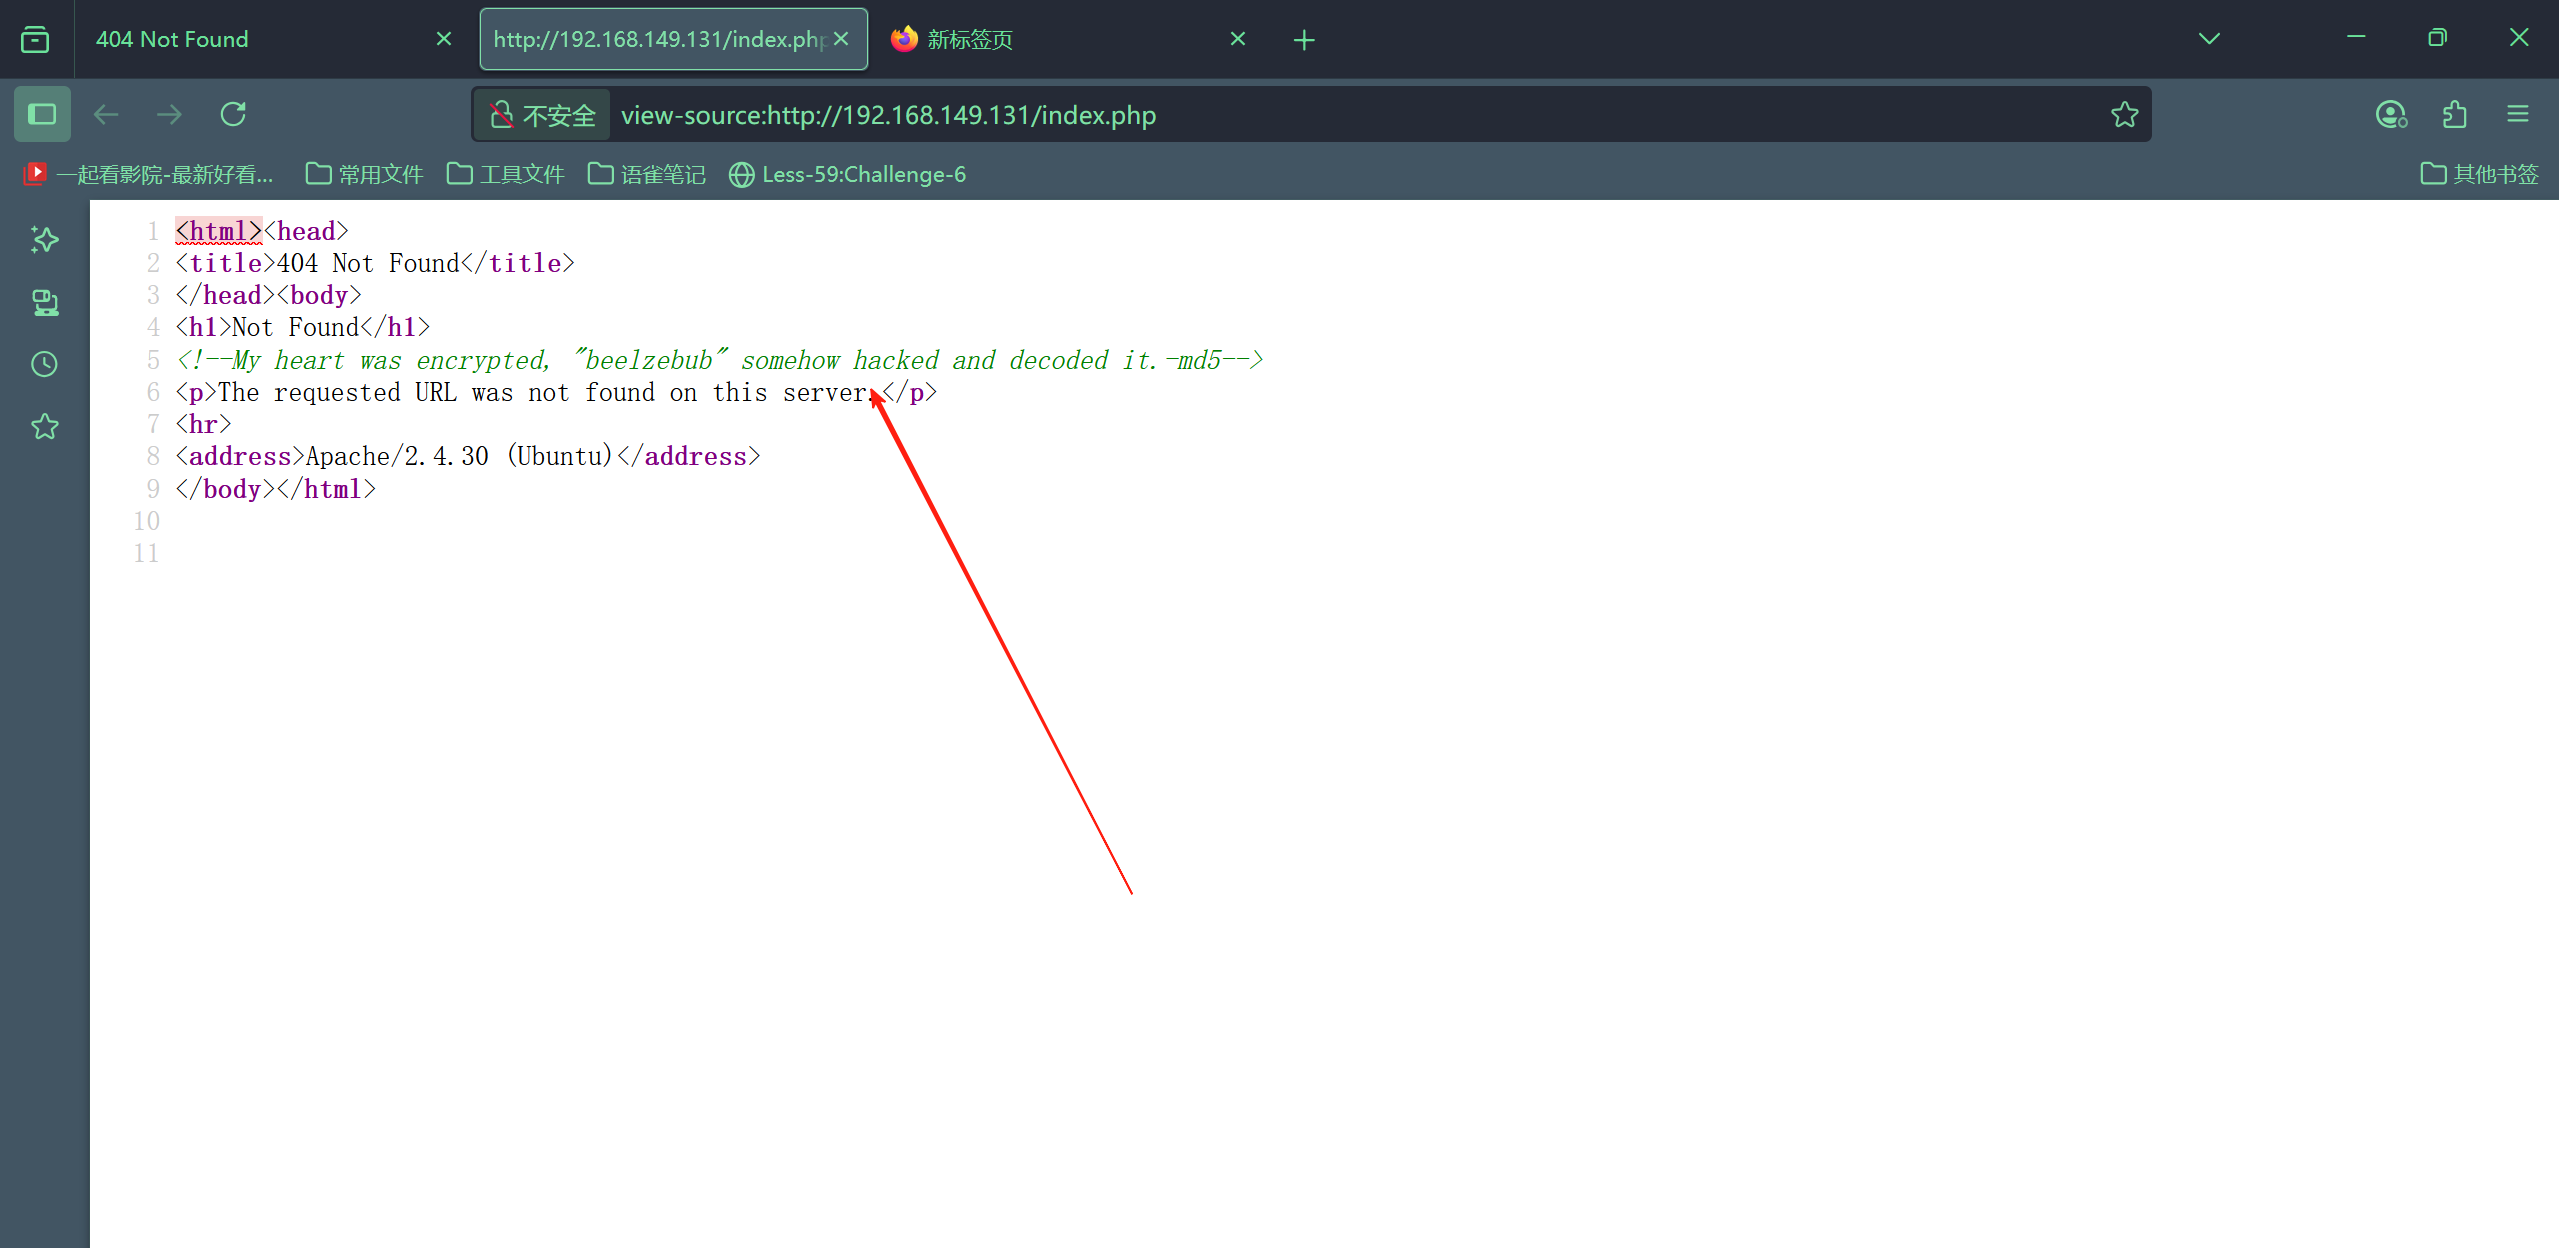The image size is (2559, 1248).
Task: Expand the list all tabs dropdown
Action: point(2209,39)
